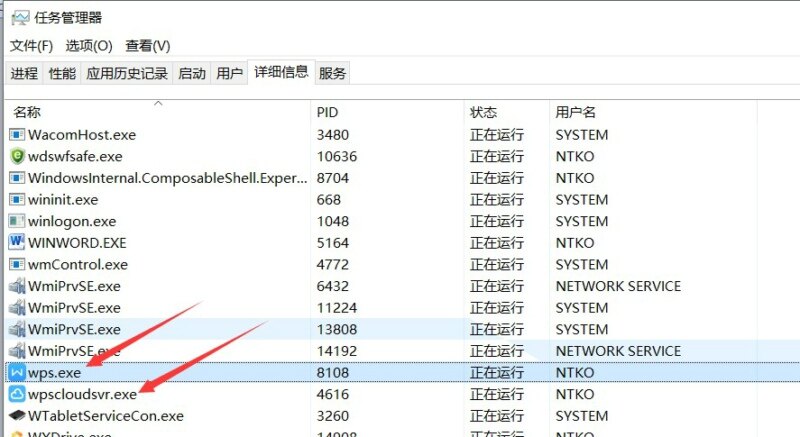
Task: Click the wdswfsafe.exe green shield icon
Action: [x=17, y=156]
